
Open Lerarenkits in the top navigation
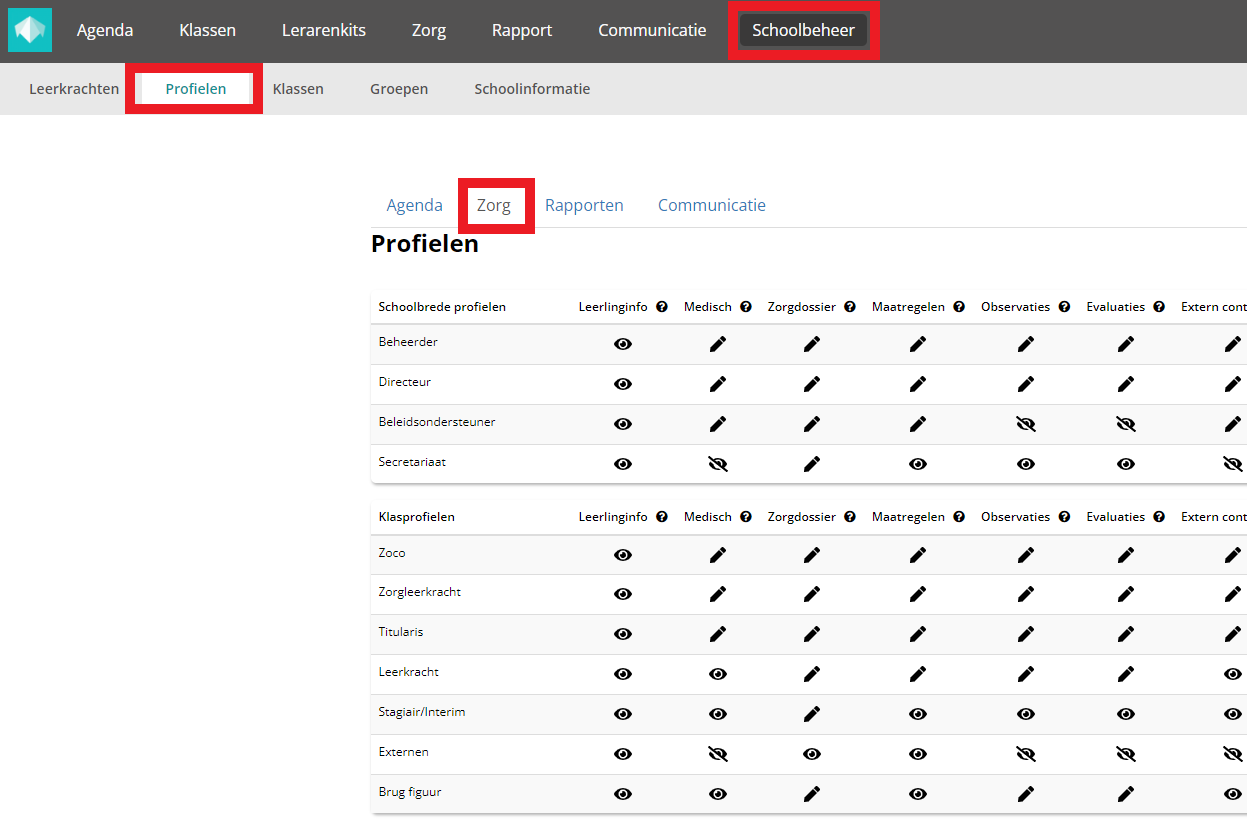click(324, 30)
